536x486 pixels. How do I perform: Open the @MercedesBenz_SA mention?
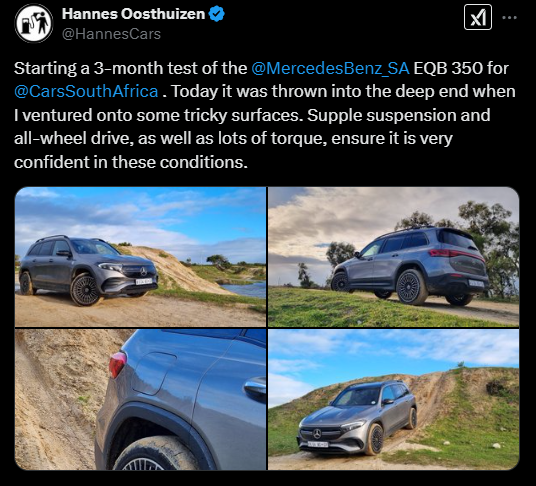tap(330, 68)
